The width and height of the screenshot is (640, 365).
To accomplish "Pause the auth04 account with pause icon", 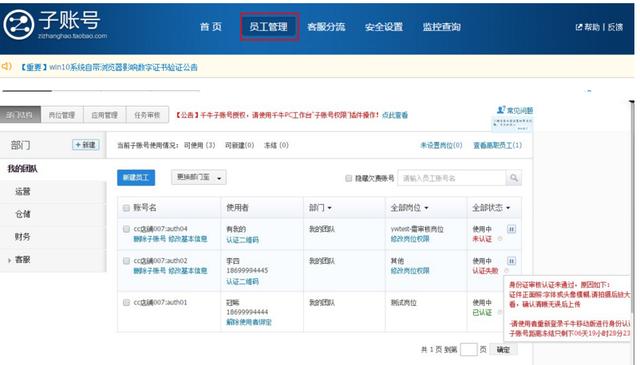I will [x=511, y=229].
